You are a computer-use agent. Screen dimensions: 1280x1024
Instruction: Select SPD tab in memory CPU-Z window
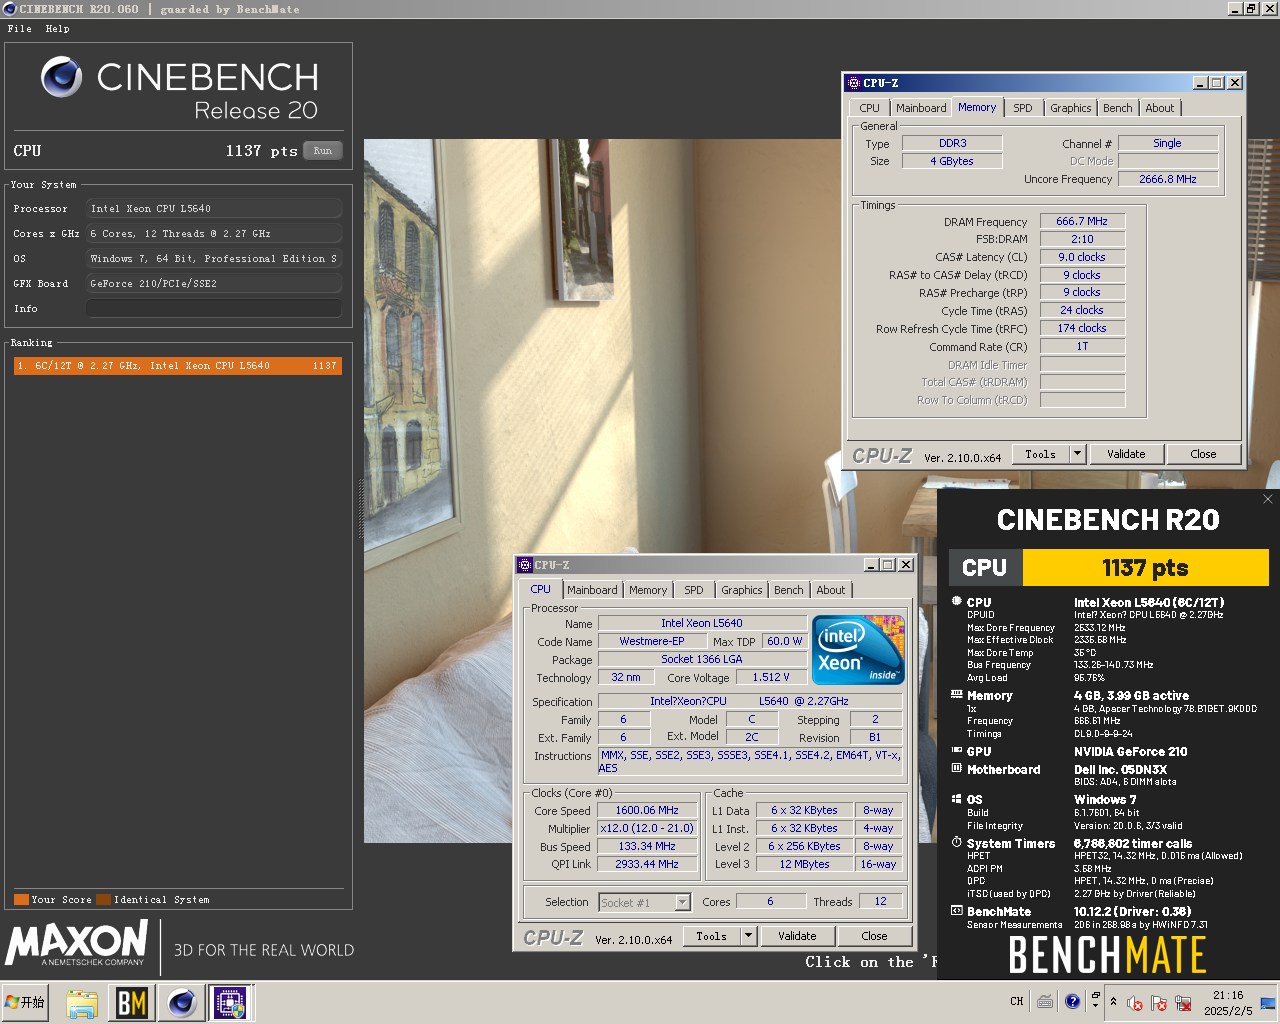tap(1022, 108)
